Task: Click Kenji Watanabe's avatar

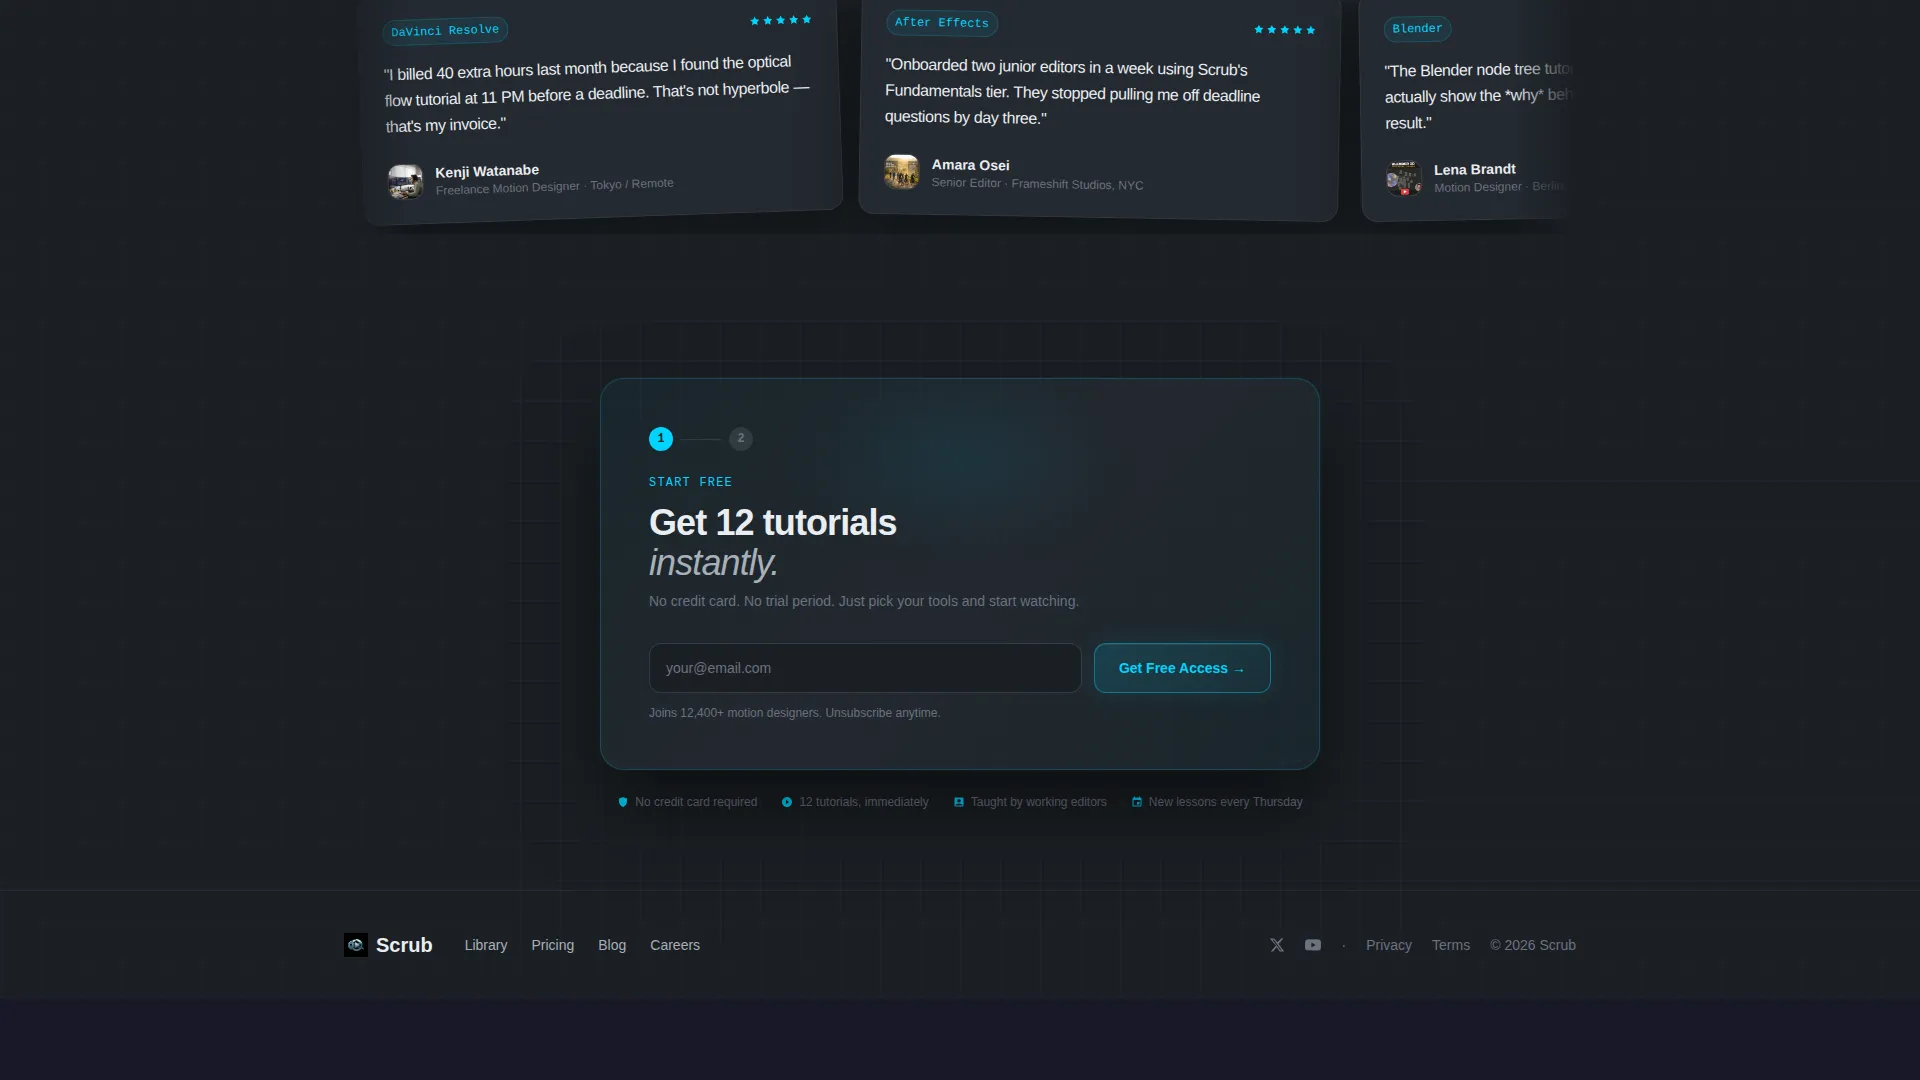Action: tap(405, 182)
